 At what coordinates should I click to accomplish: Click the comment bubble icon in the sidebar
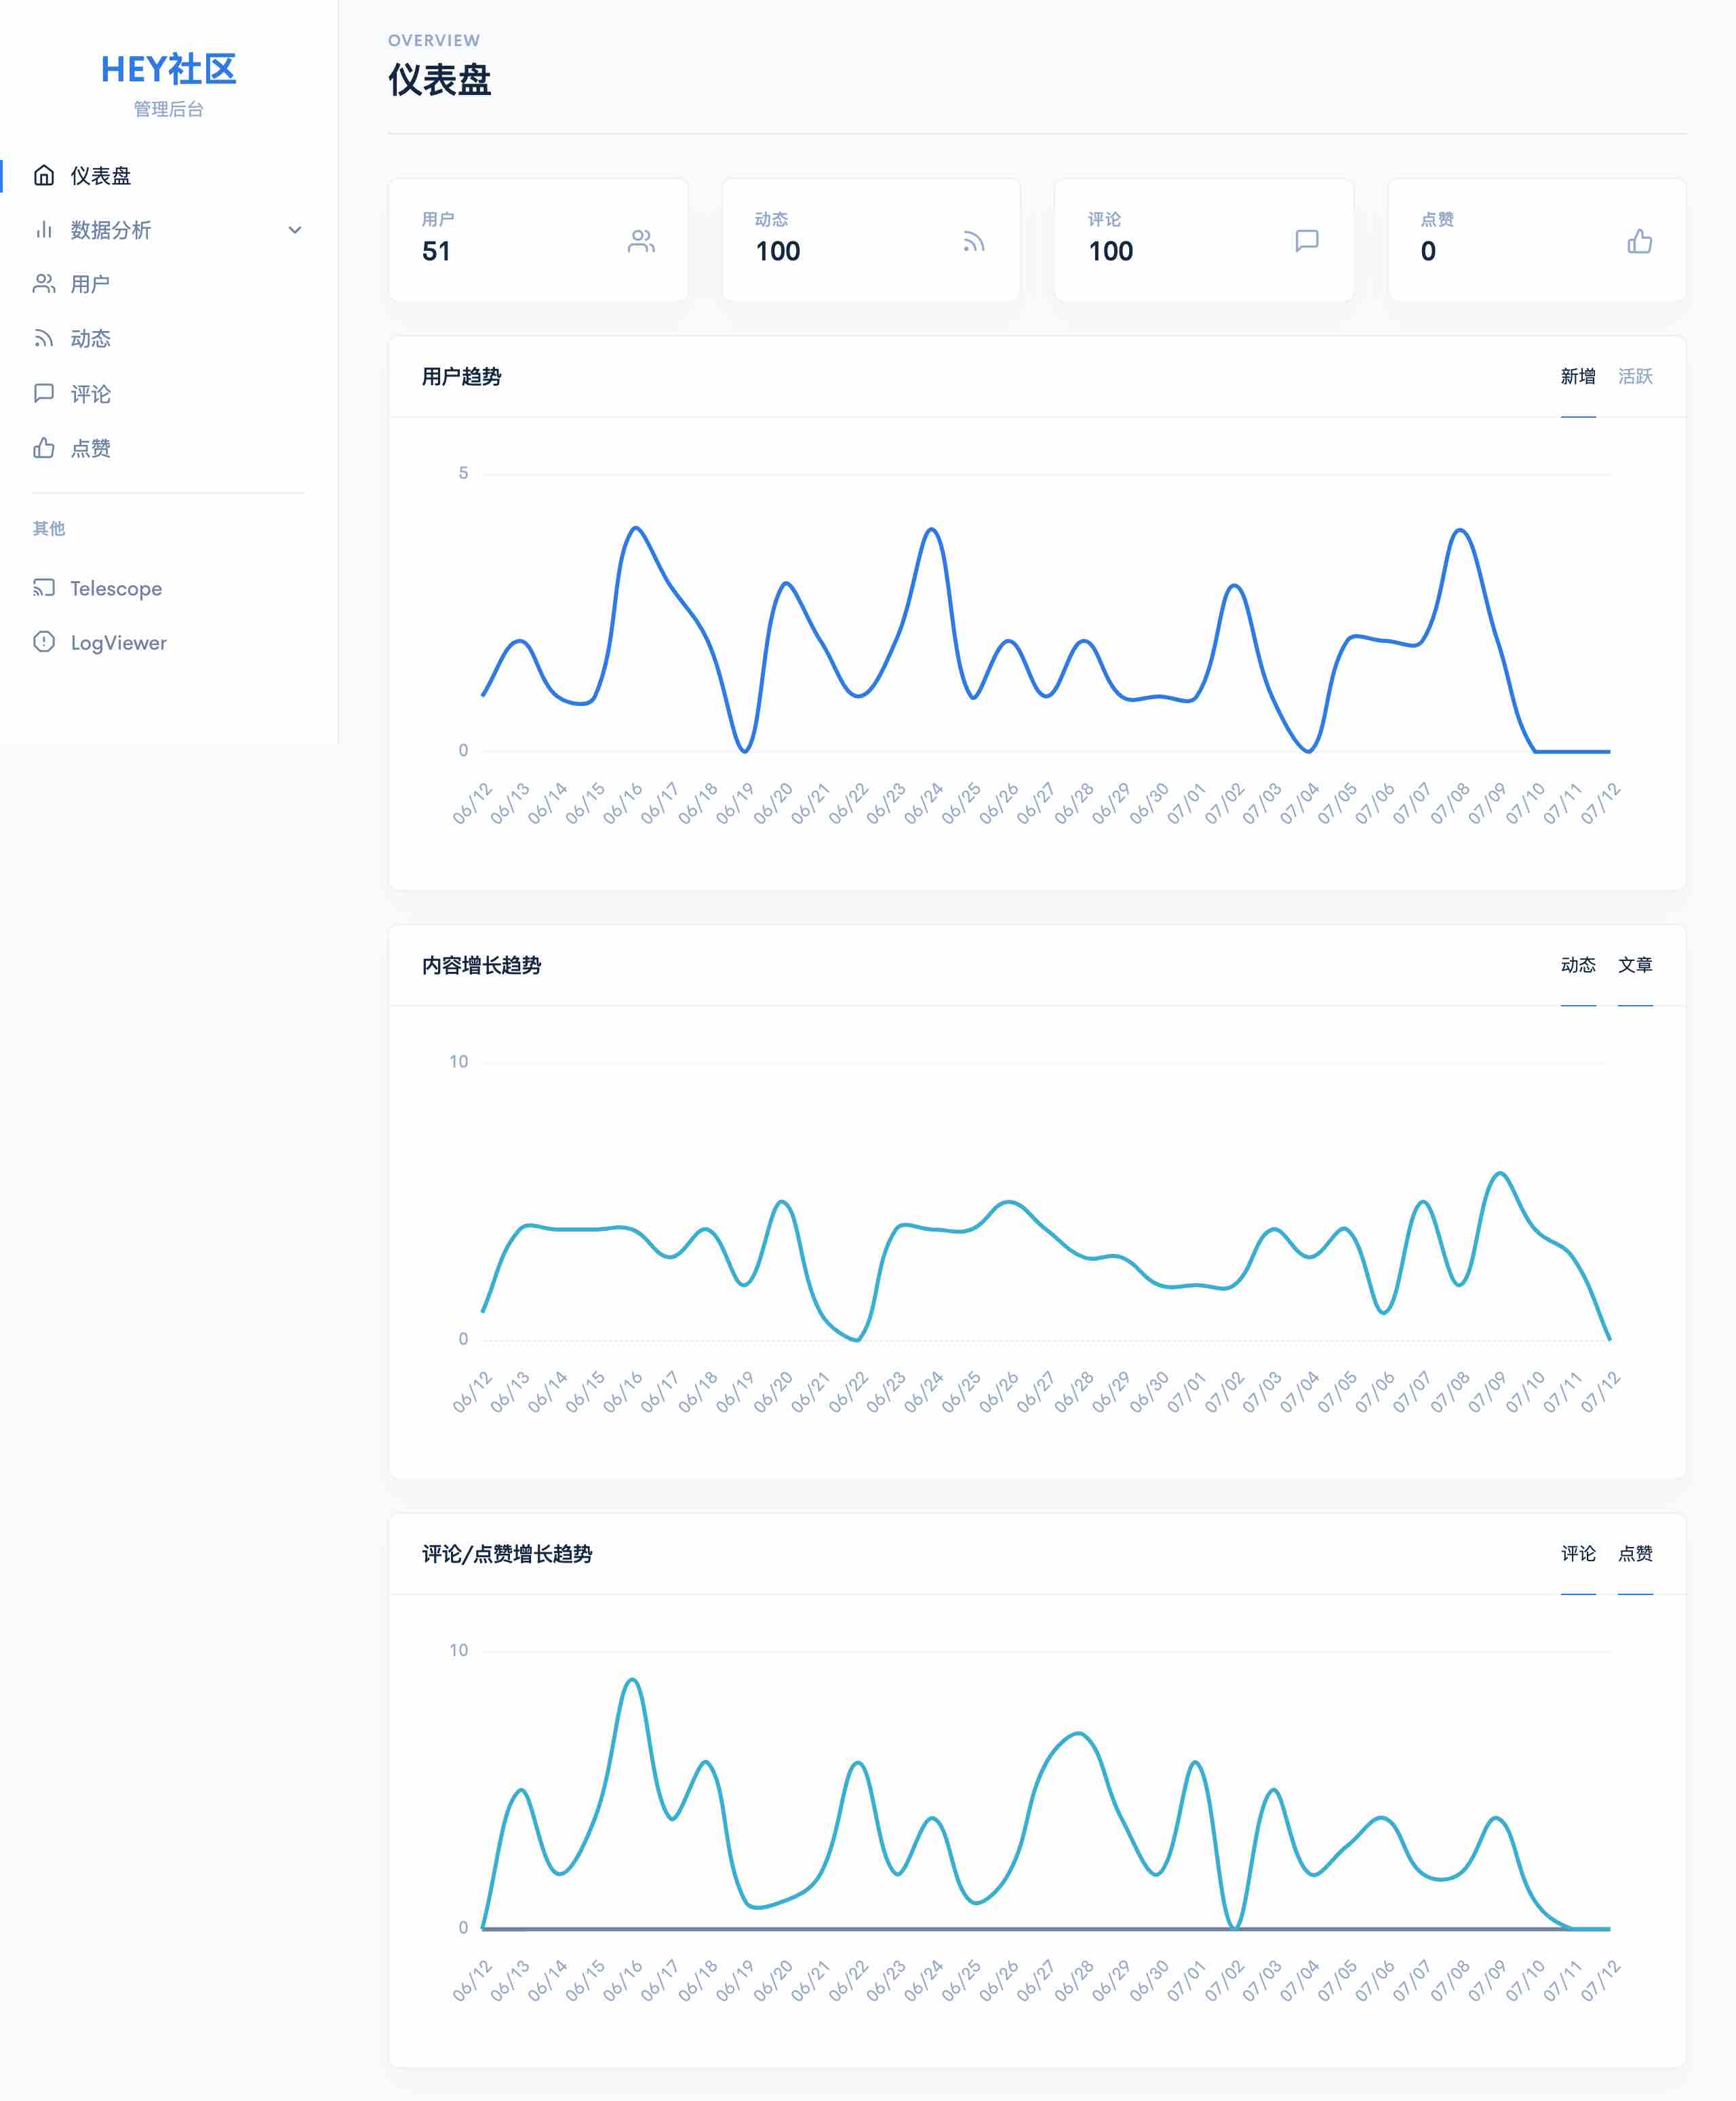click(44, 393)
